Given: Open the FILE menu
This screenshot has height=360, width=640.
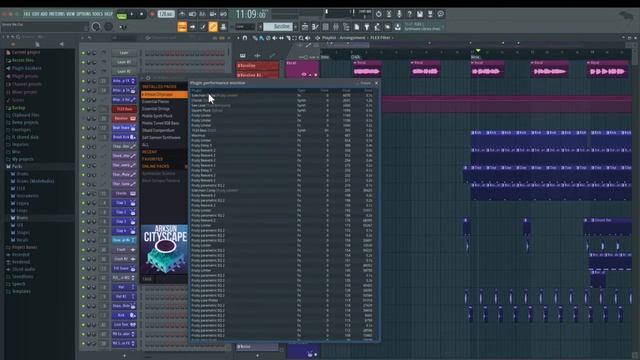Looking at the screenshot, I should pyautogui.click(x=27, y=14).
